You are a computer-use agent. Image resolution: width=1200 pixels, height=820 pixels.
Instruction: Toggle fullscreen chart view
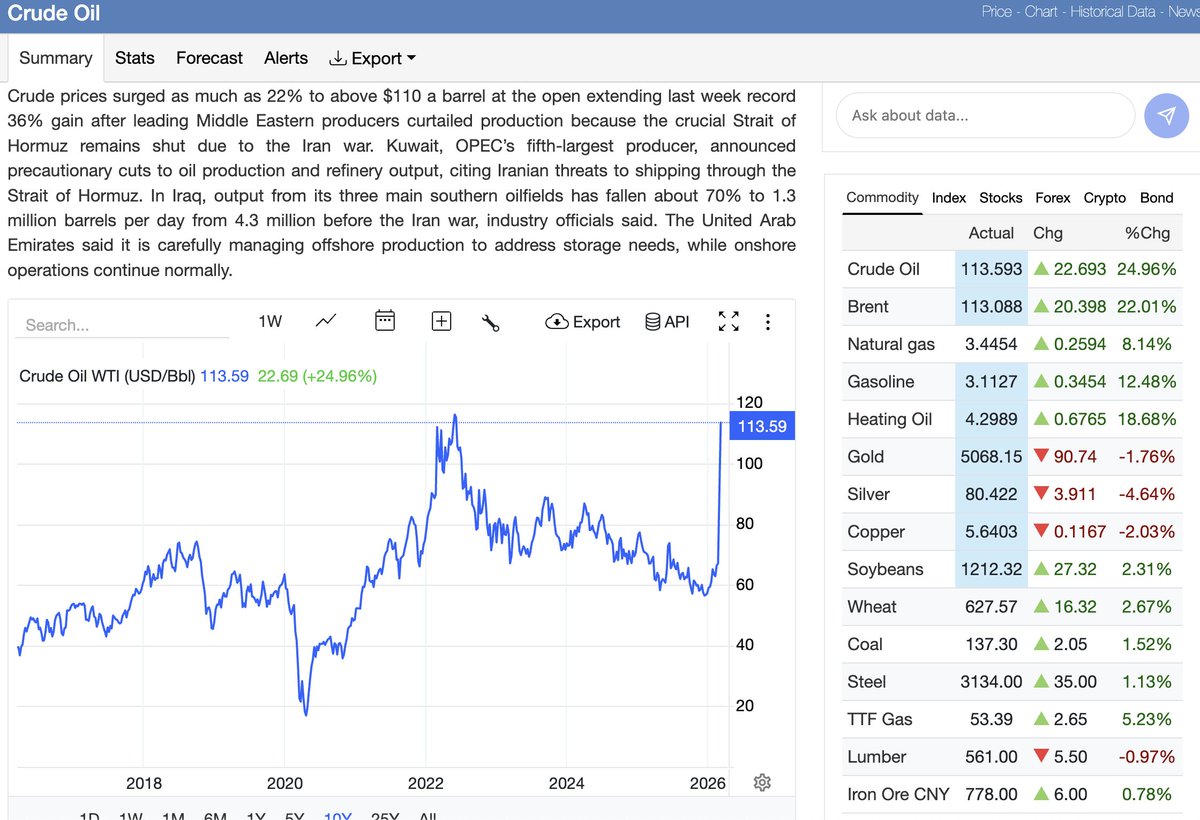729,322
